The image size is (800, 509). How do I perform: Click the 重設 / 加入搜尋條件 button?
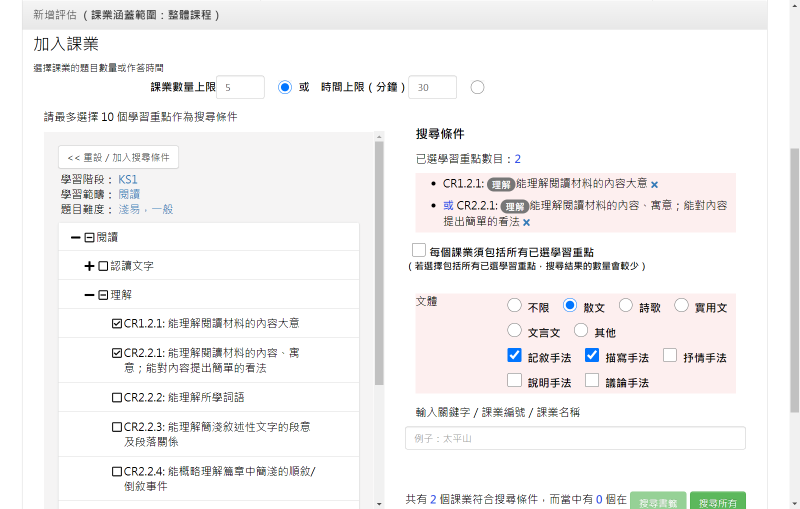pos(118,158)
